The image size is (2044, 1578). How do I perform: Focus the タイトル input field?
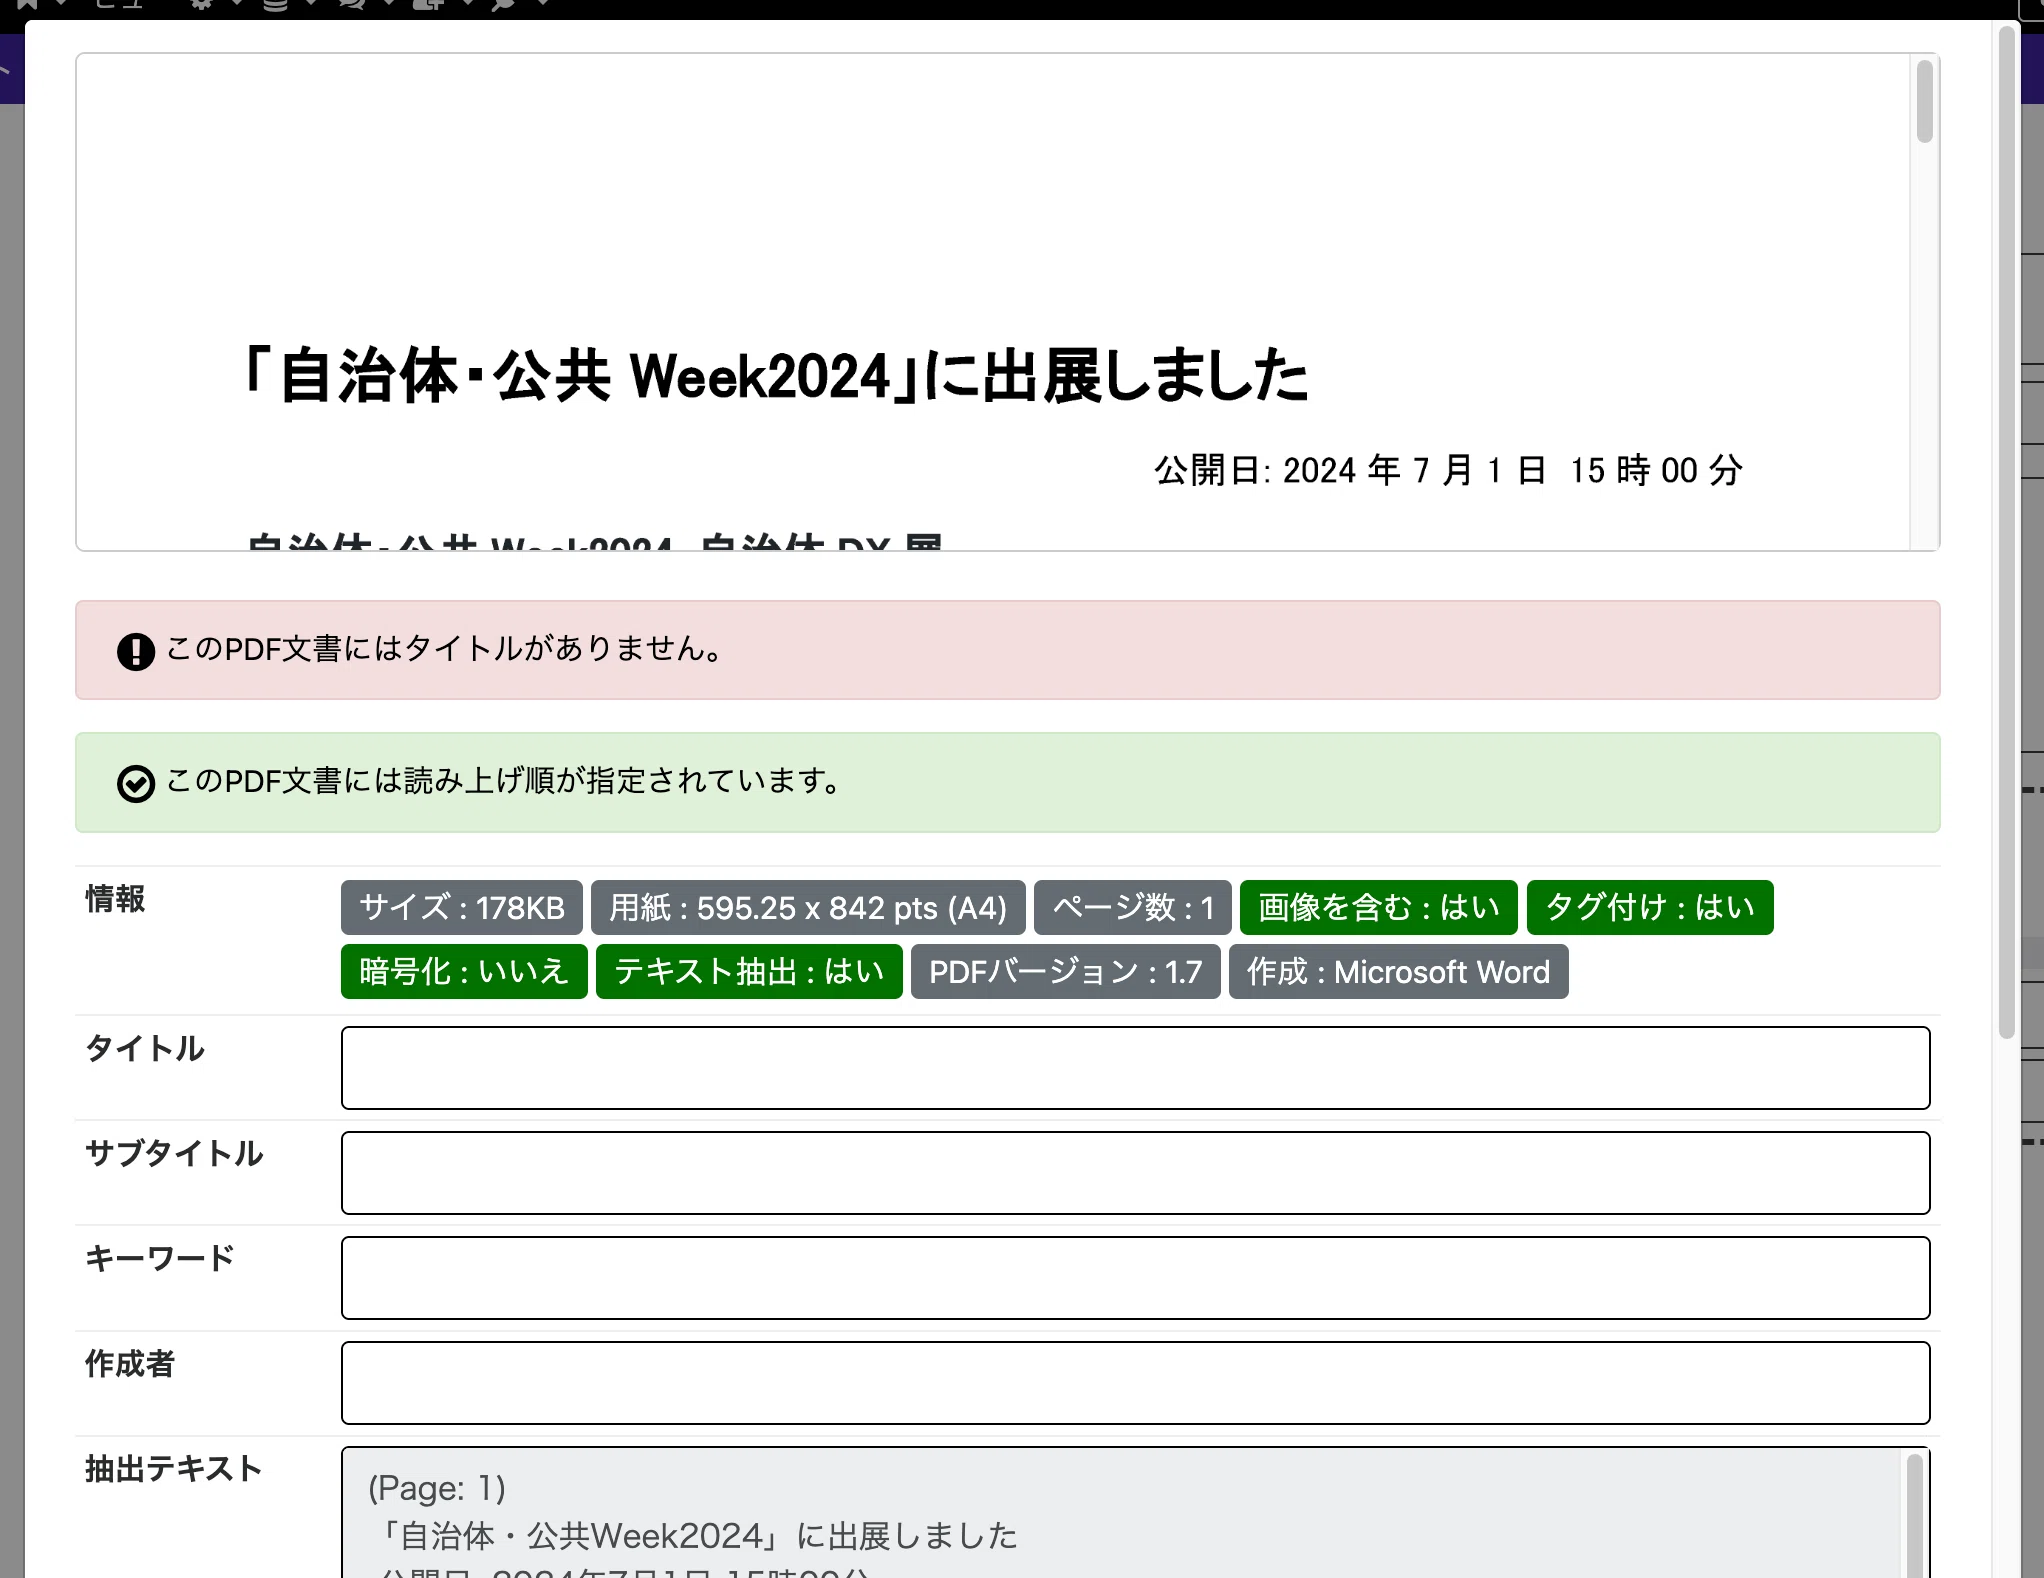click(x=1135, y=1068)
